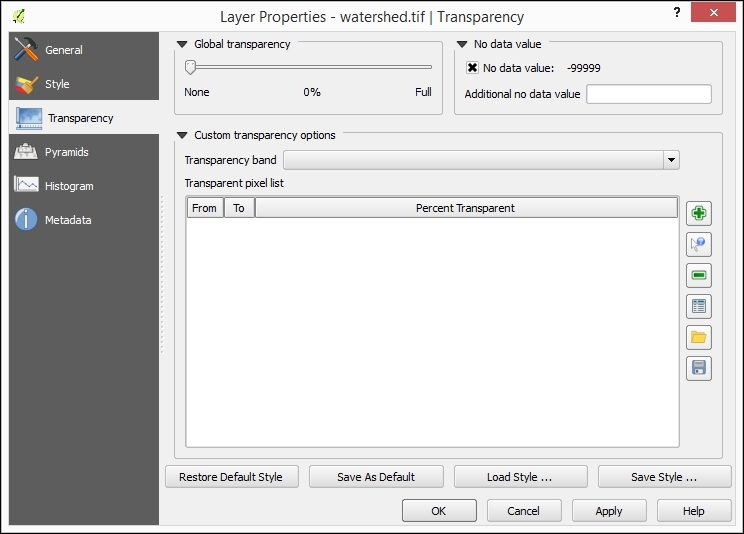Click Load Style button
744x534 pixels.
coord(521,477)
